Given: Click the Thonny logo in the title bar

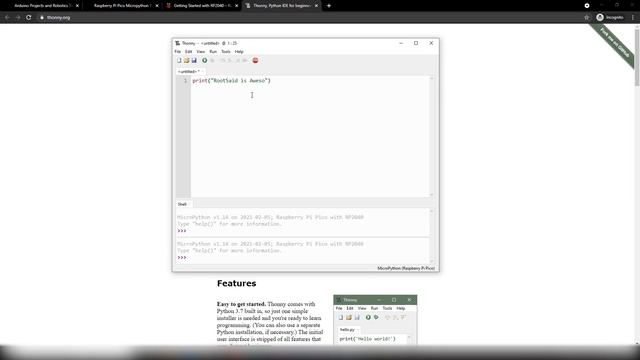Looking at the screenshot, I should coord(178,43).
